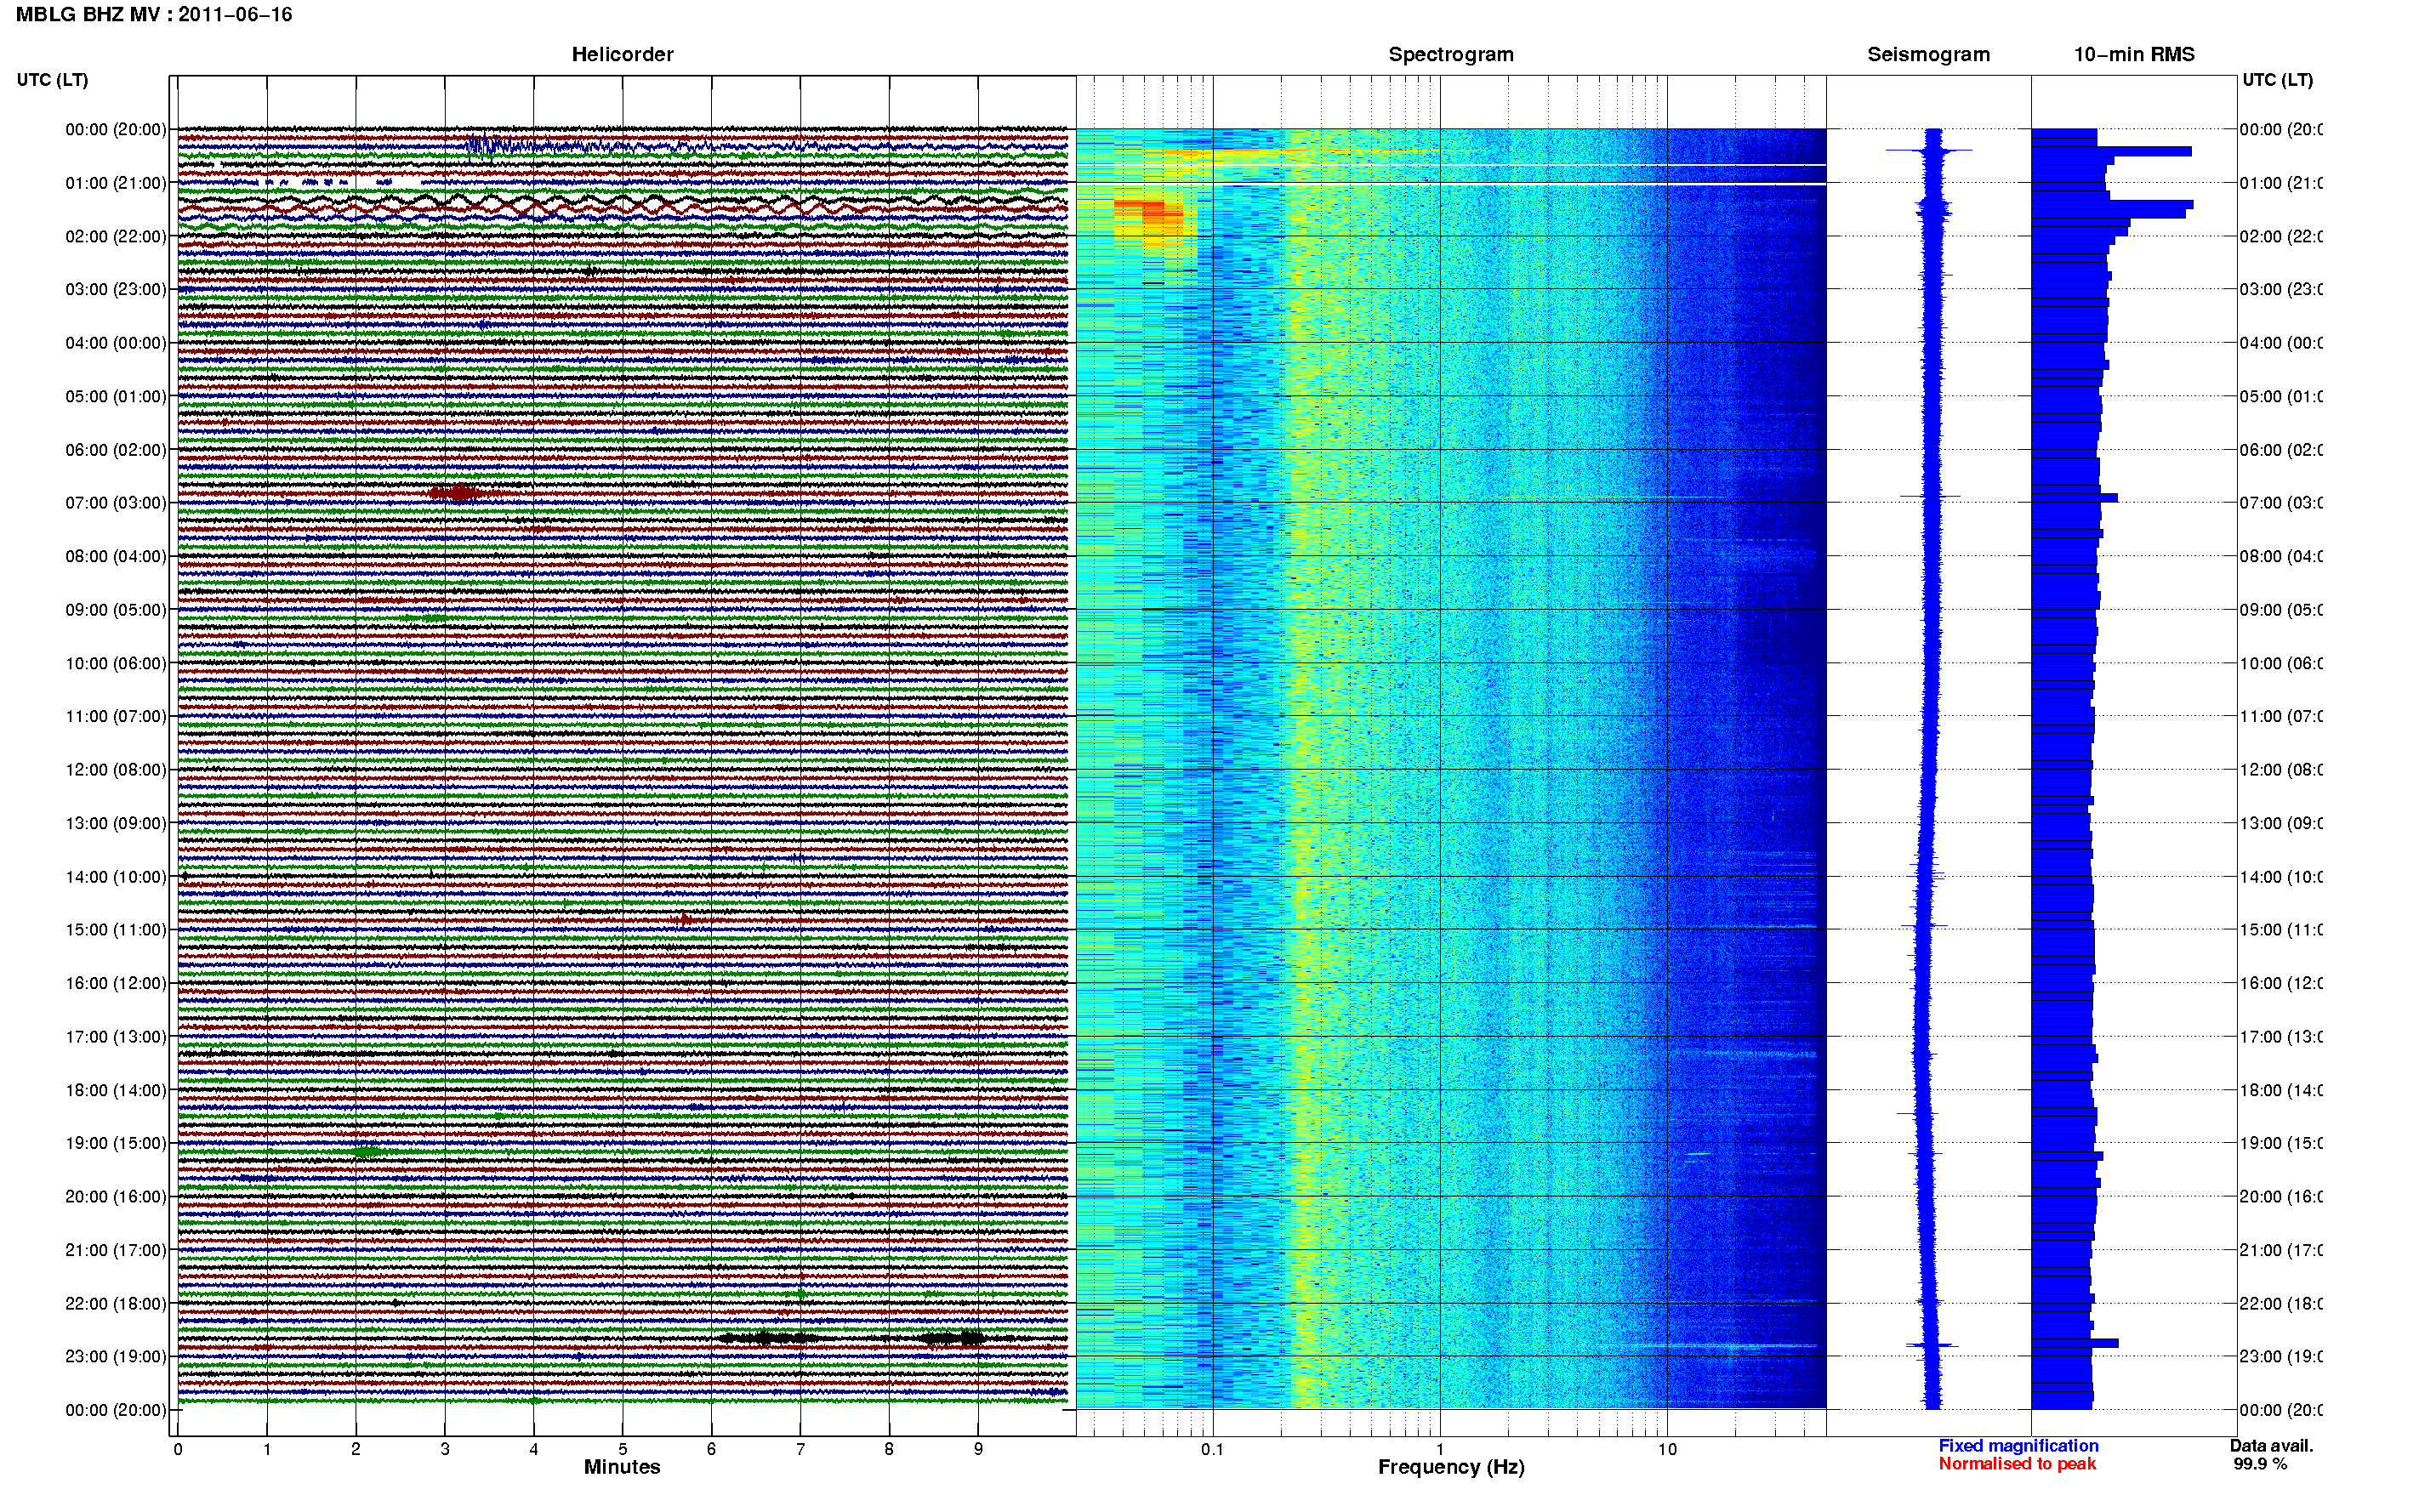The width and height of the screenshot is (2419, 1512).
Task: Click minute tick label '0' on Helicorder axis
Action: [x=178, y=1449]
